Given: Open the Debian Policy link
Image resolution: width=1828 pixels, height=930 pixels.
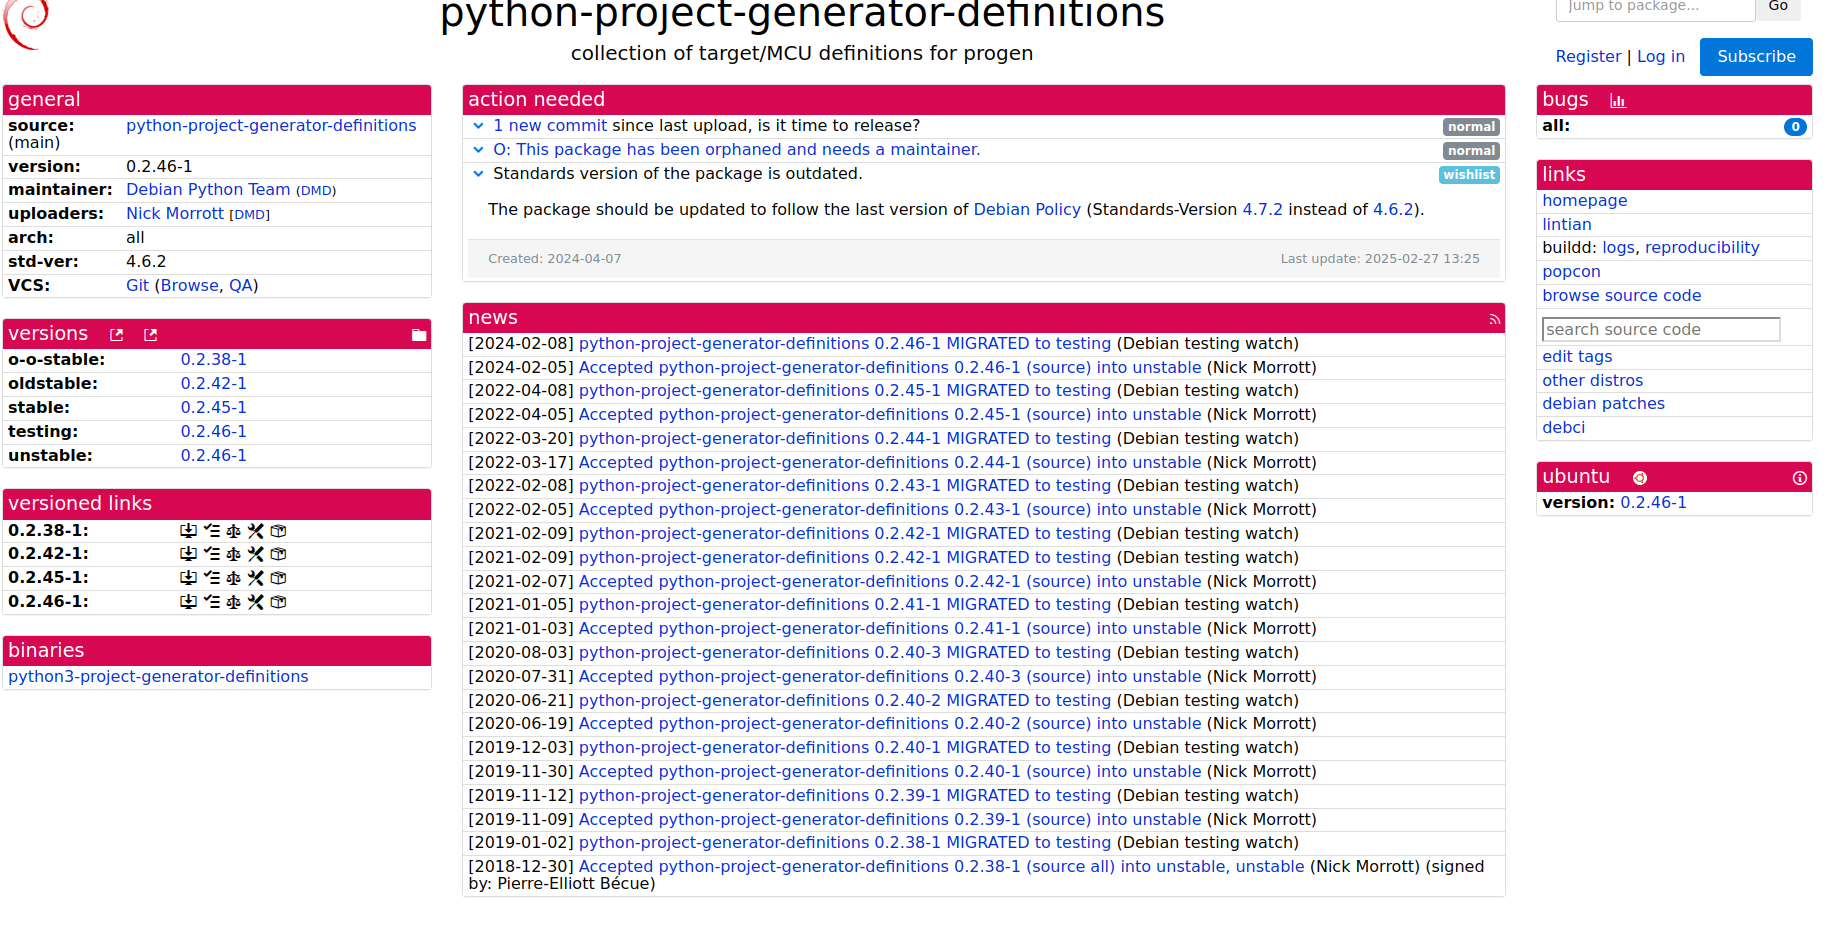Looking at the screenshot, I should [x=1027, y=210].
